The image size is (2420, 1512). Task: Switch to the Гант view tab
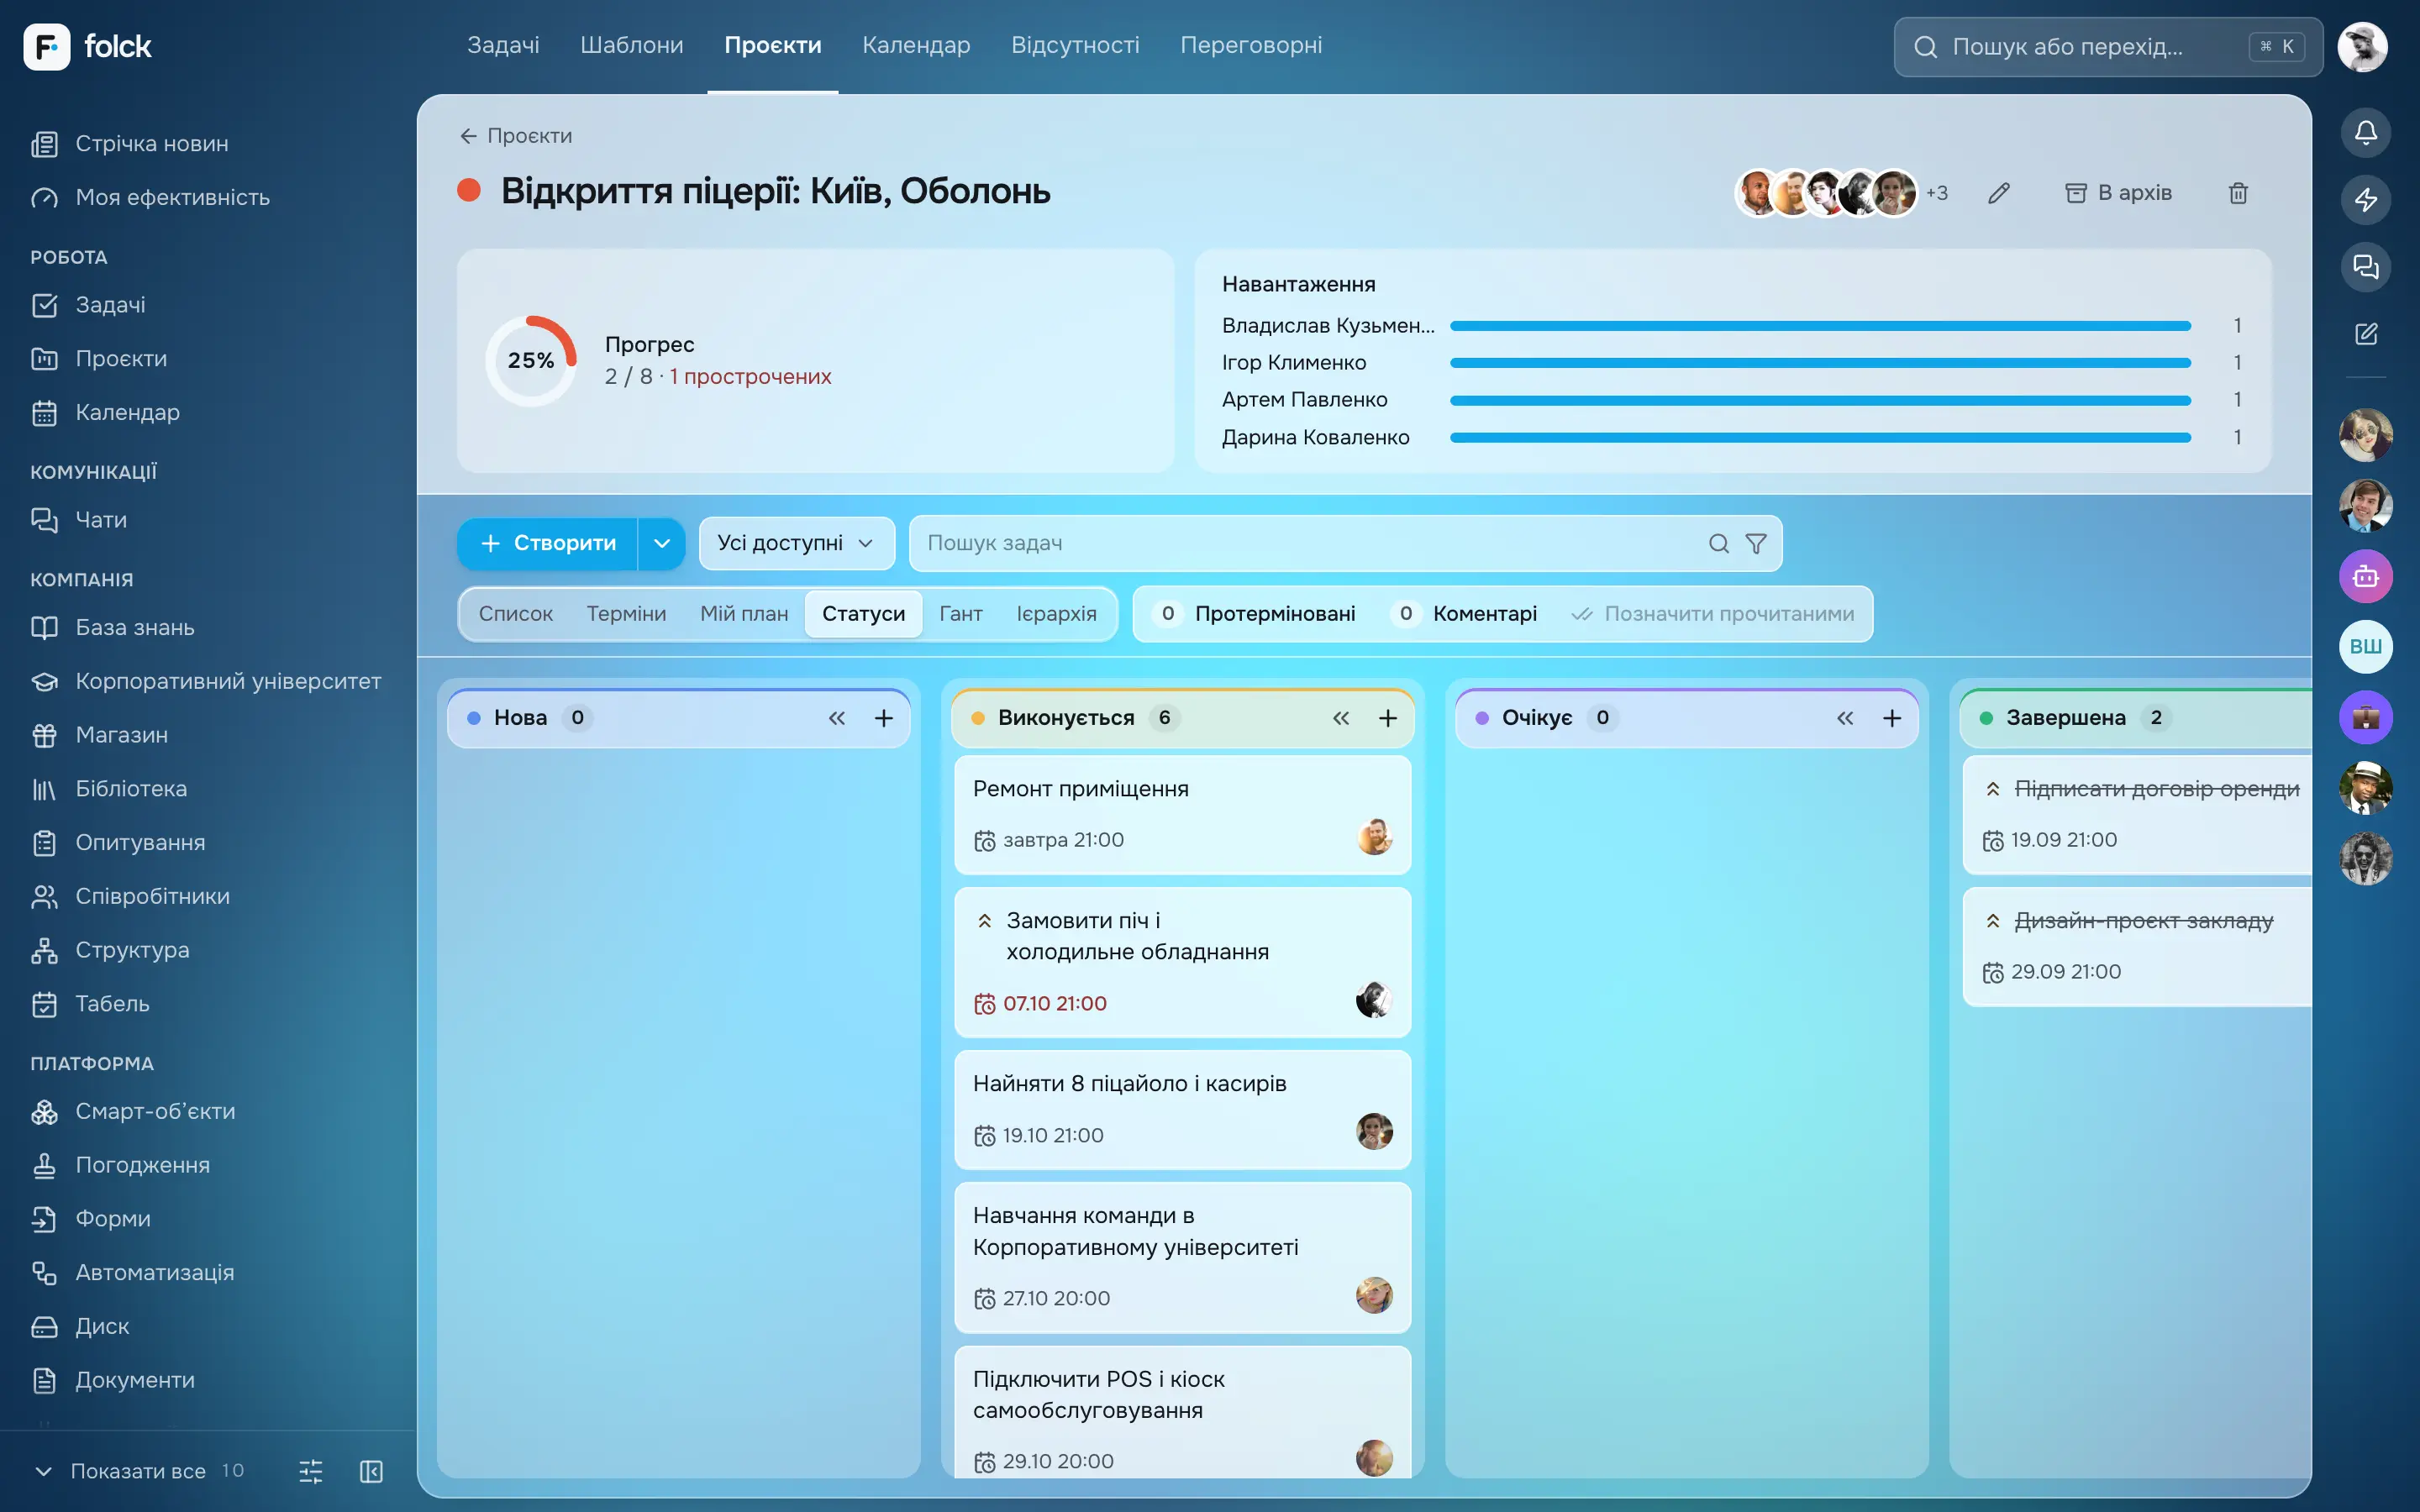pyautogui.click(x=960, y=614)
